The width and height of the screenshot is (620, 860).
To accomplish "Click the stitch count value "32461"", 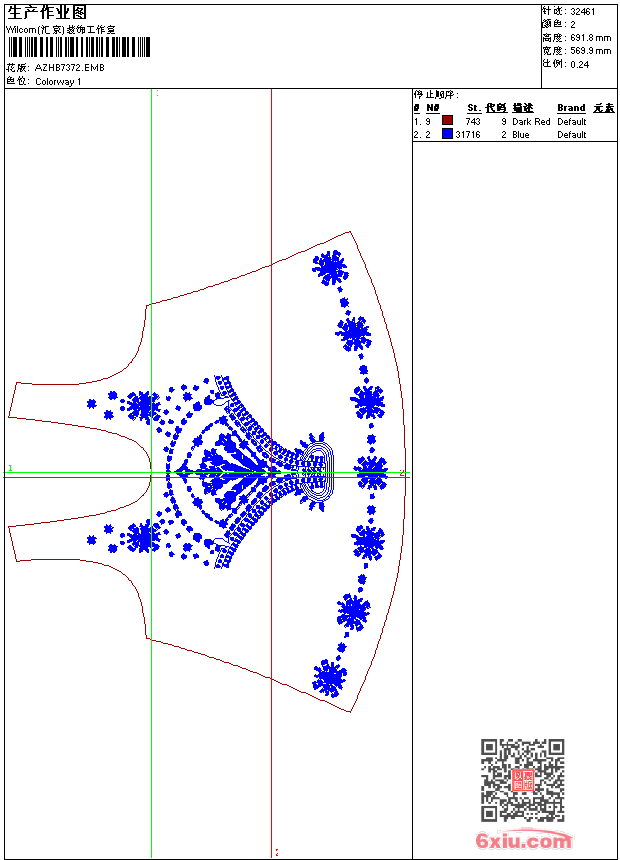I will [582, 12].
